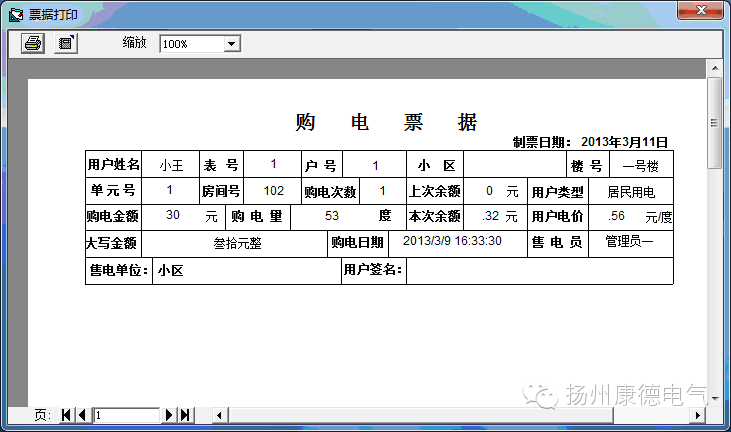731x432 pixels.
Task: Click the building value 一号楼
Action: (x=641, y=166)
